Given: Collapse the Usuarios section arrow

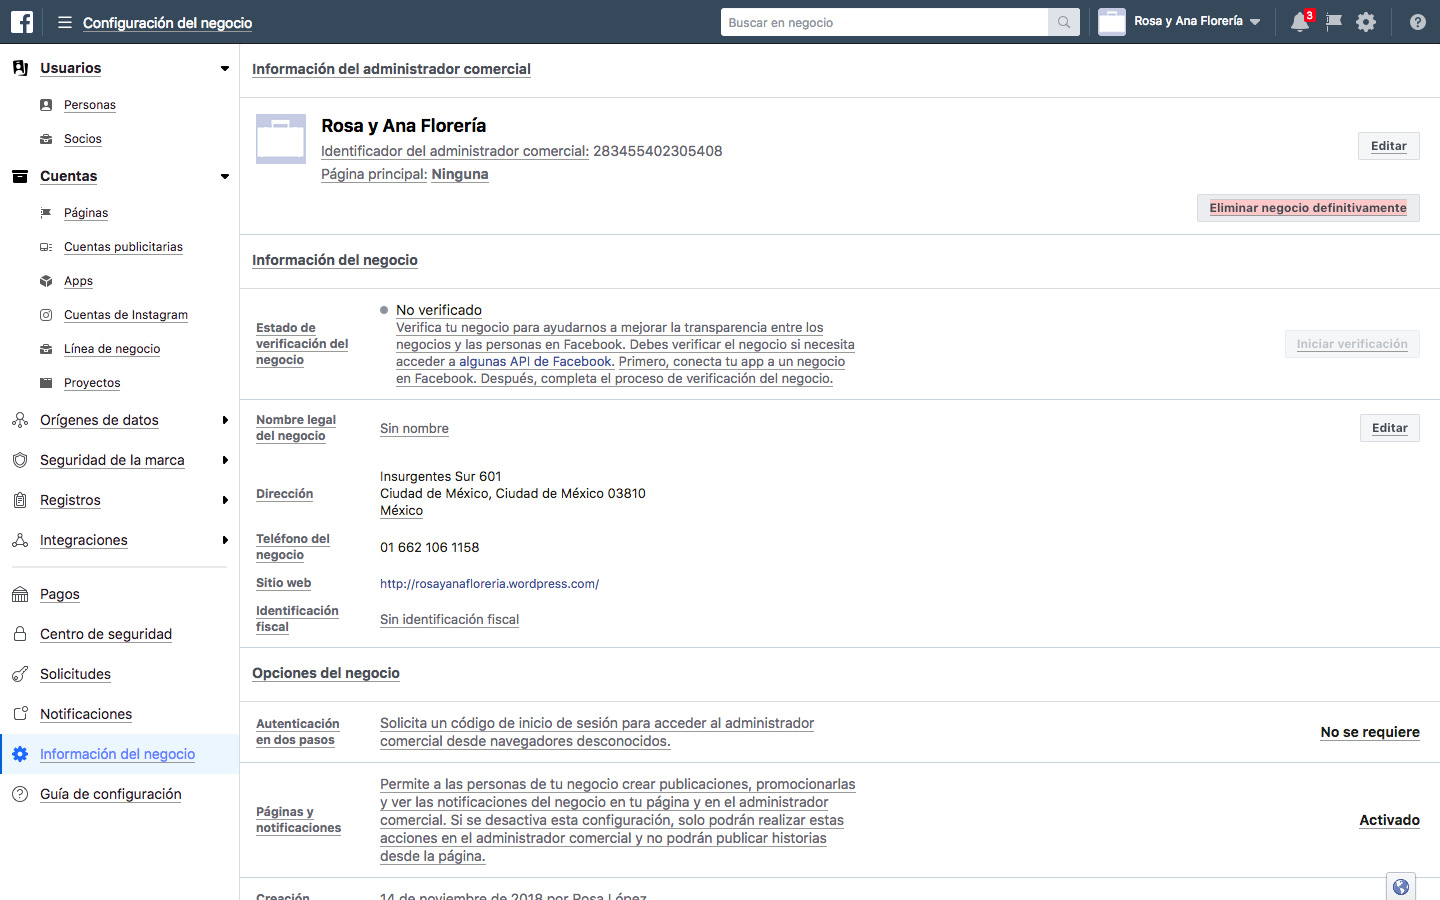Looking at the screenshot, I should coord(225,69).
